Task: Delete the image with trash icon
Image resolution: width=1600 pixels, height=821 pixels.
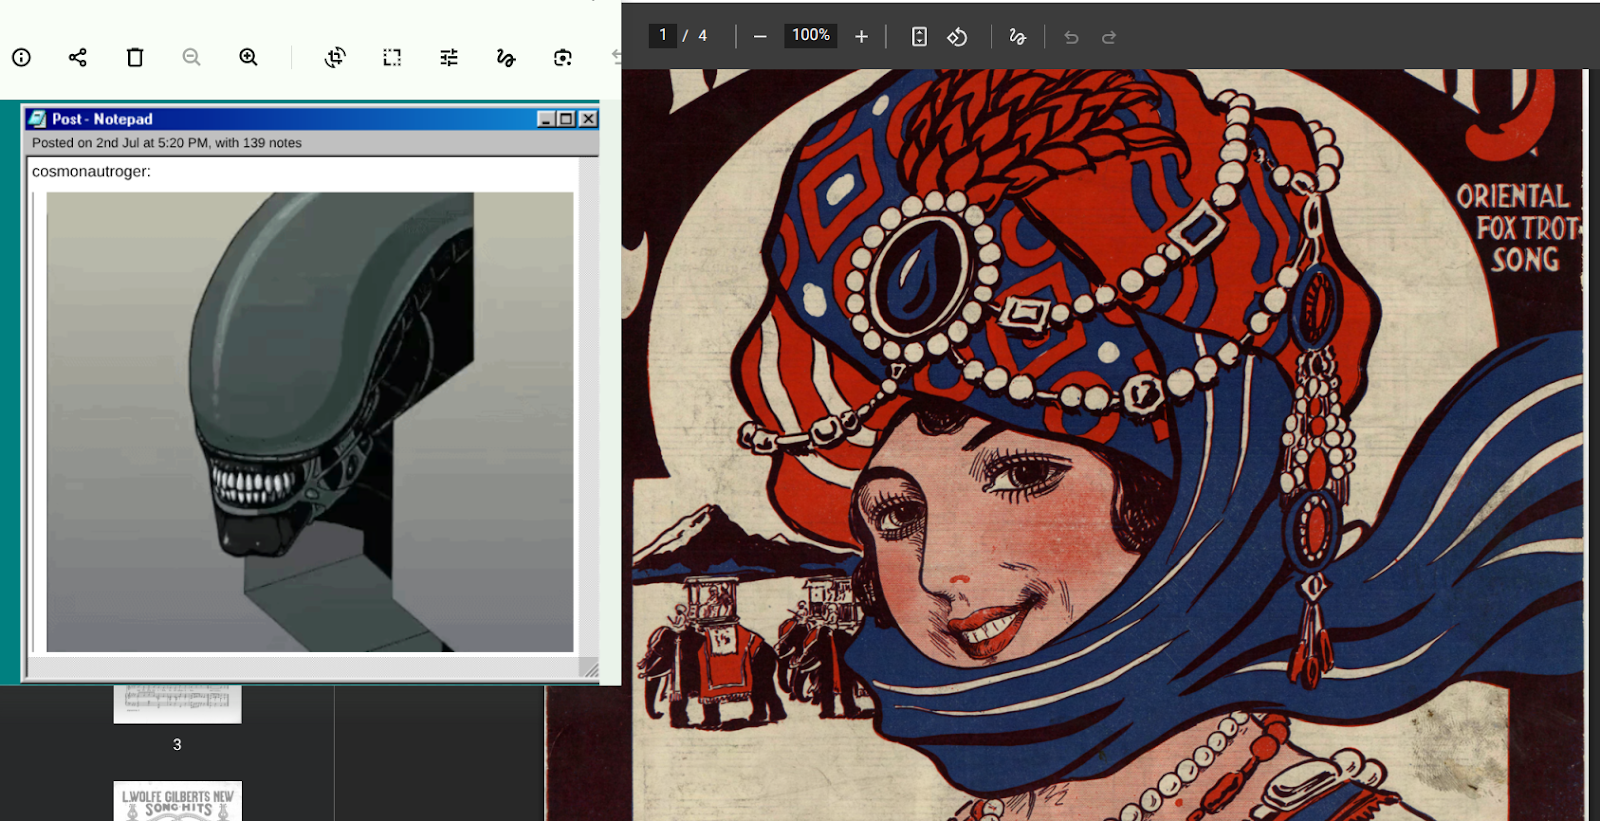Action: [x=135, y=57]
